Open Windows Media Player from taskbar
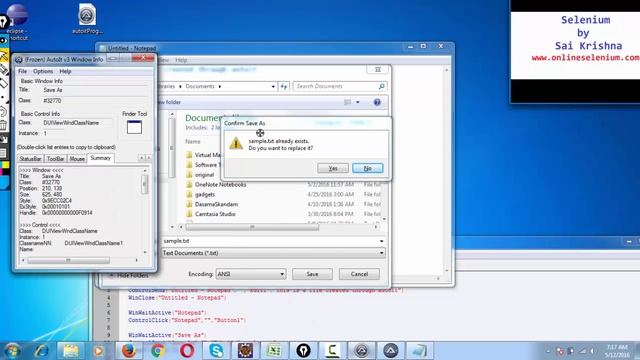Image resolution: width=640 pixels, height=360 pixels. pos(98,351)
